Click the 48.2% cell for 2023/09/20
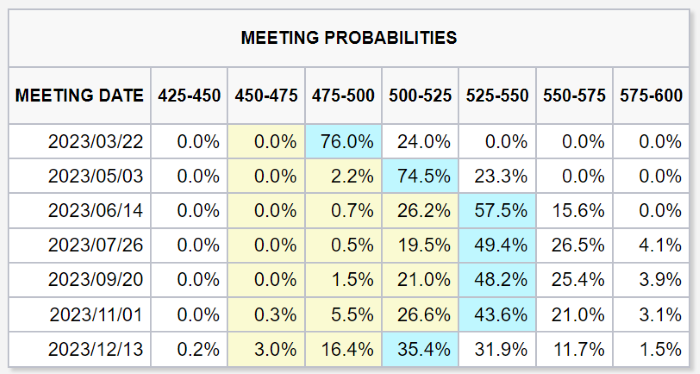700x374 pixels. (x=497, y=280)
